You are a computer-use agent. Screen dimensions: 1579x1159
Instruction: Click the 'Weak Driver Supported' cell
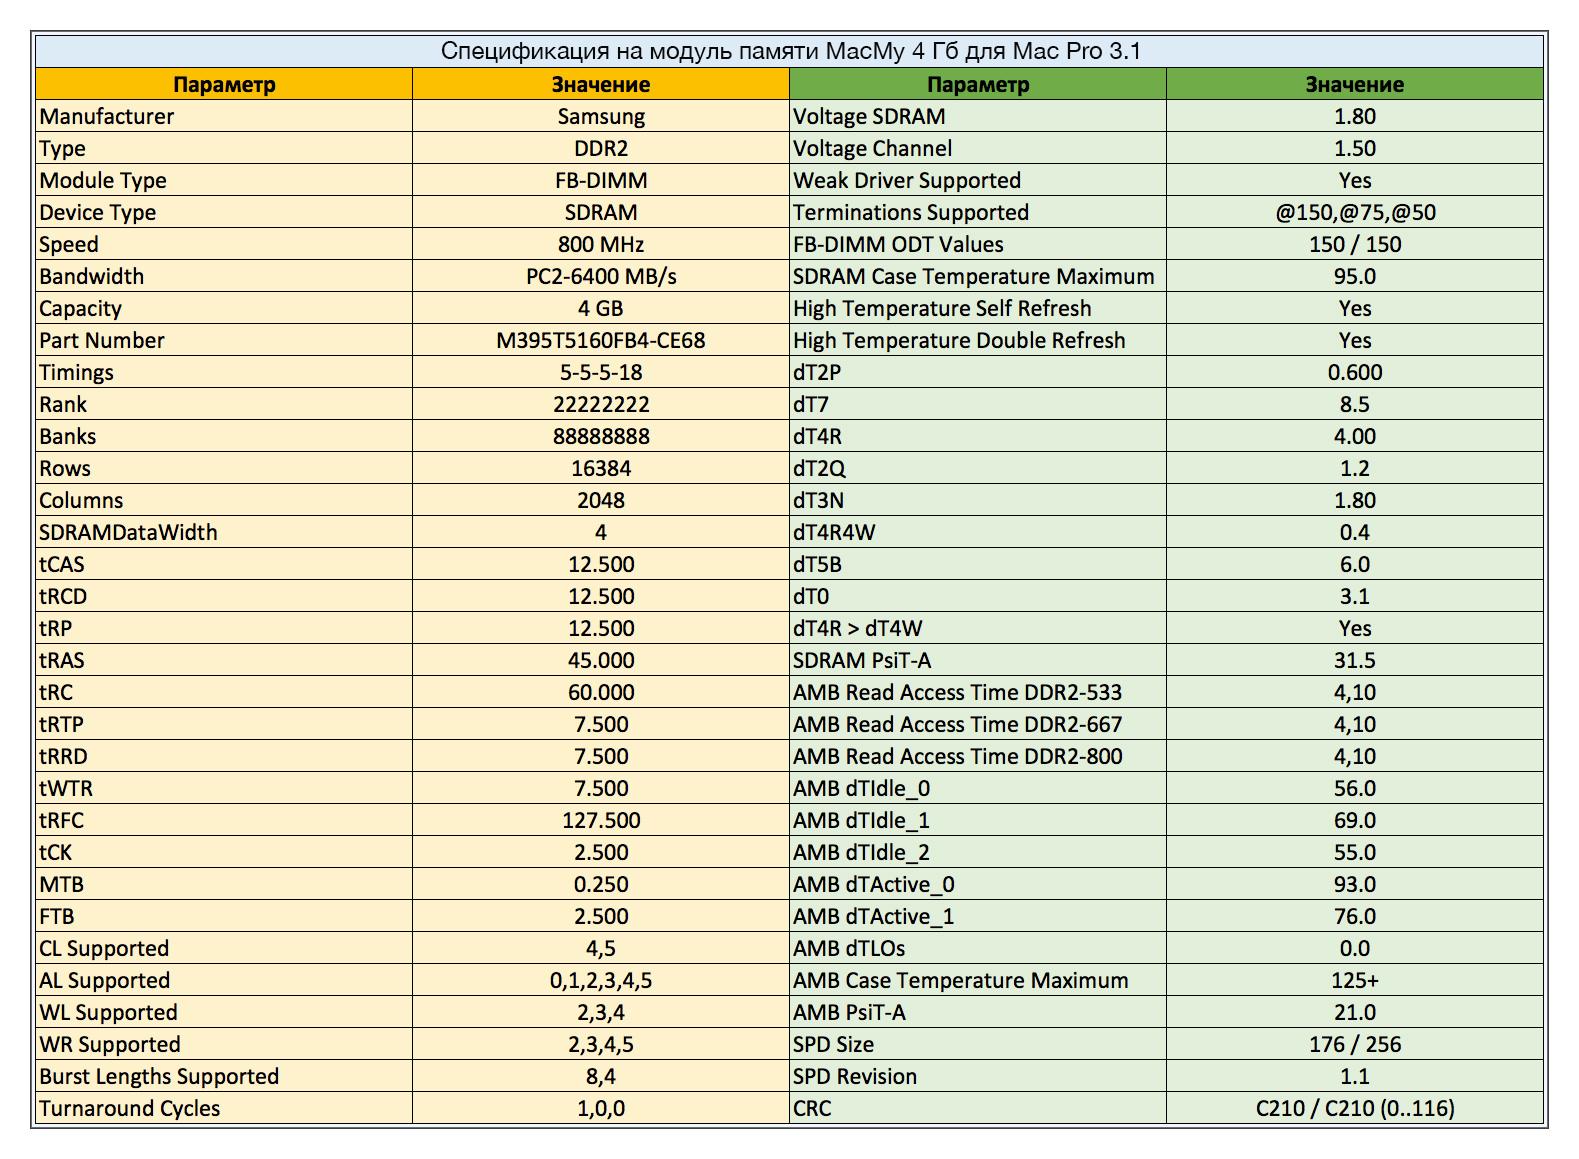point(978,180)
